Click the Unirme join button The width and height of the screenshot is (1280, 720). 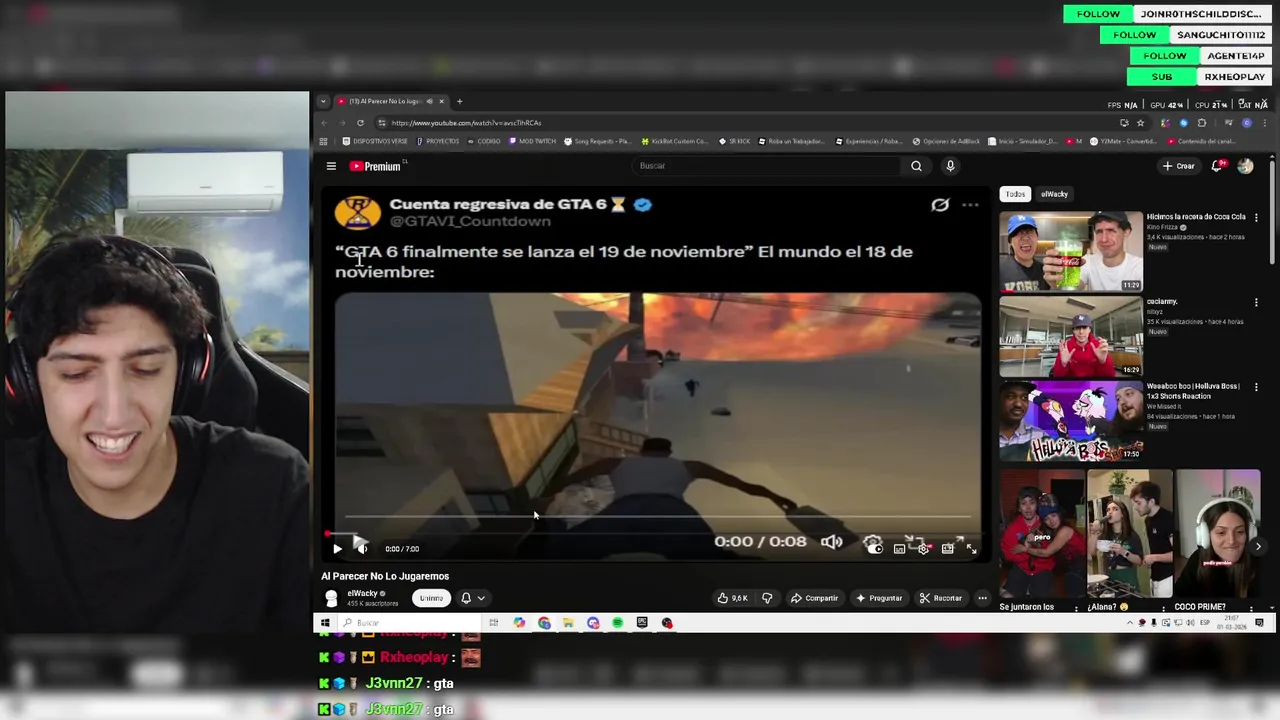431,598
